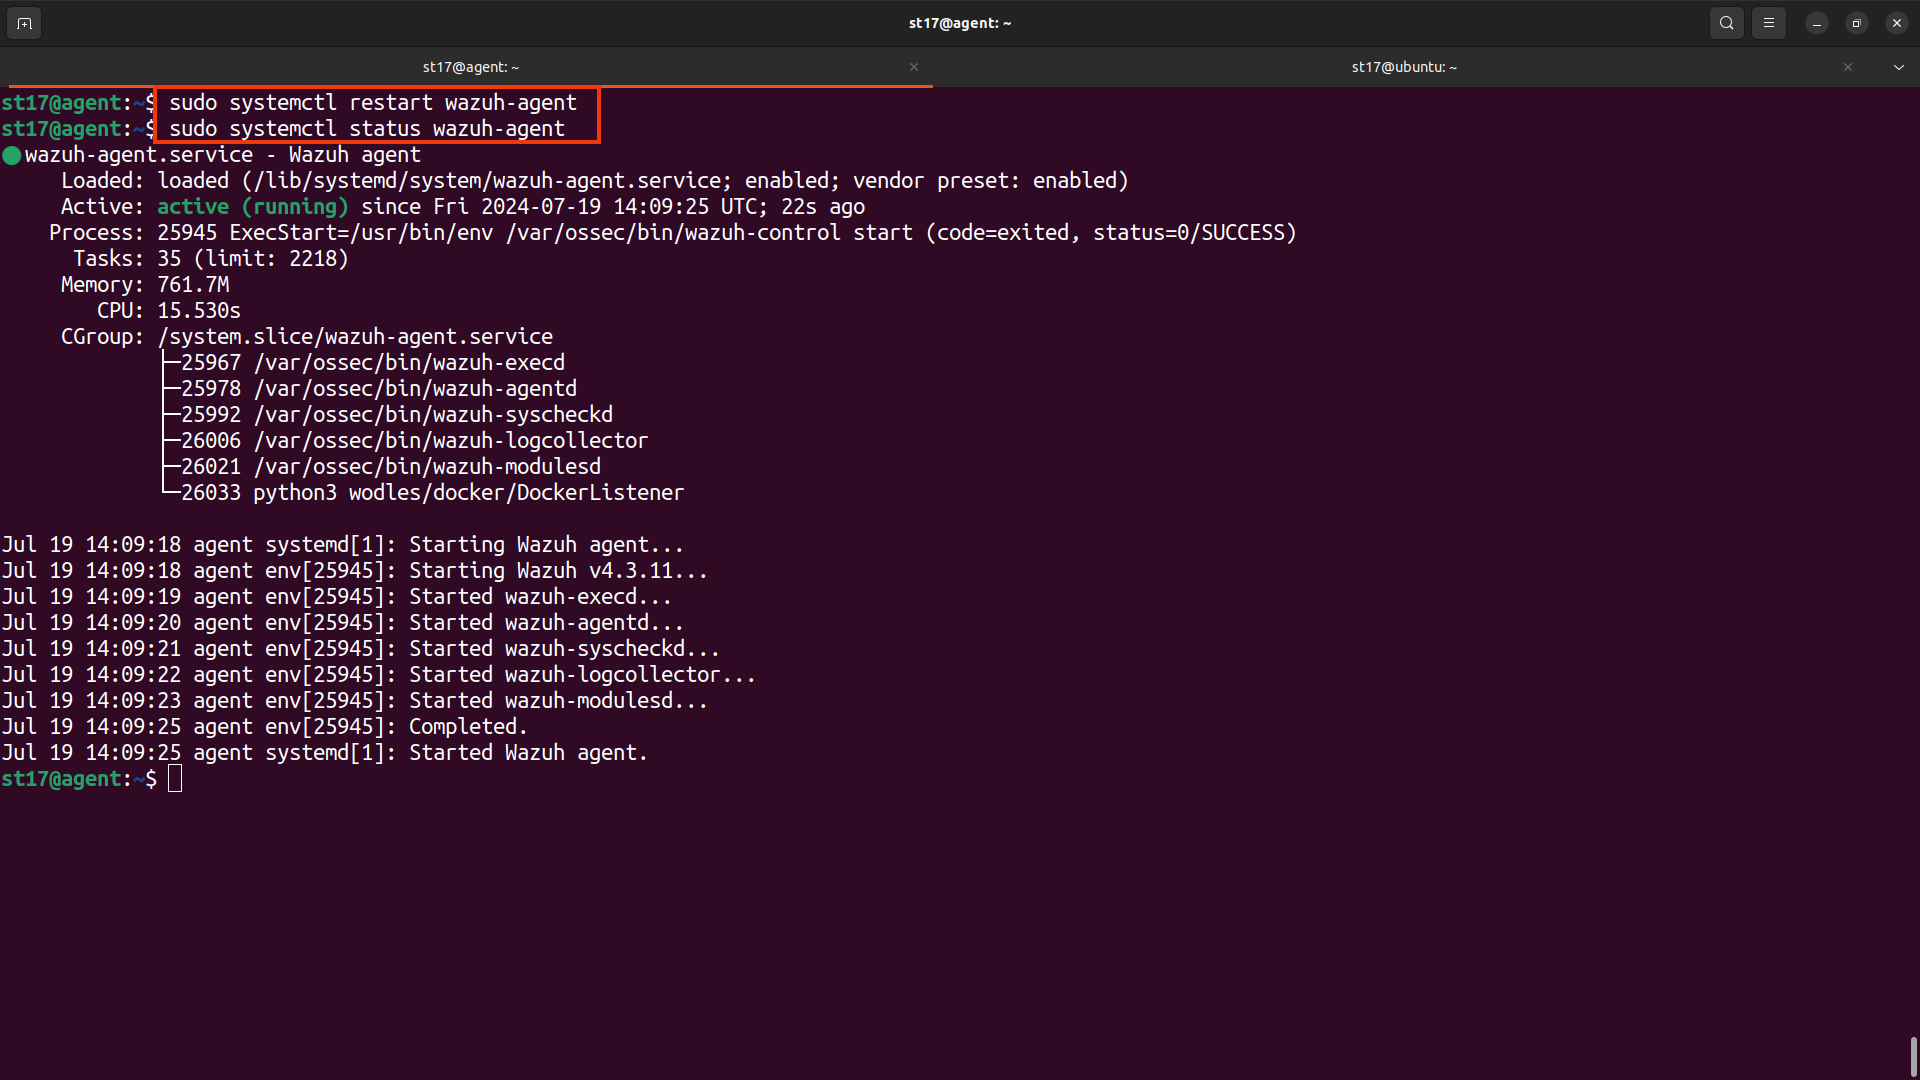
Task: Click the CPU value 15.530s
Action: pos(199,311)
